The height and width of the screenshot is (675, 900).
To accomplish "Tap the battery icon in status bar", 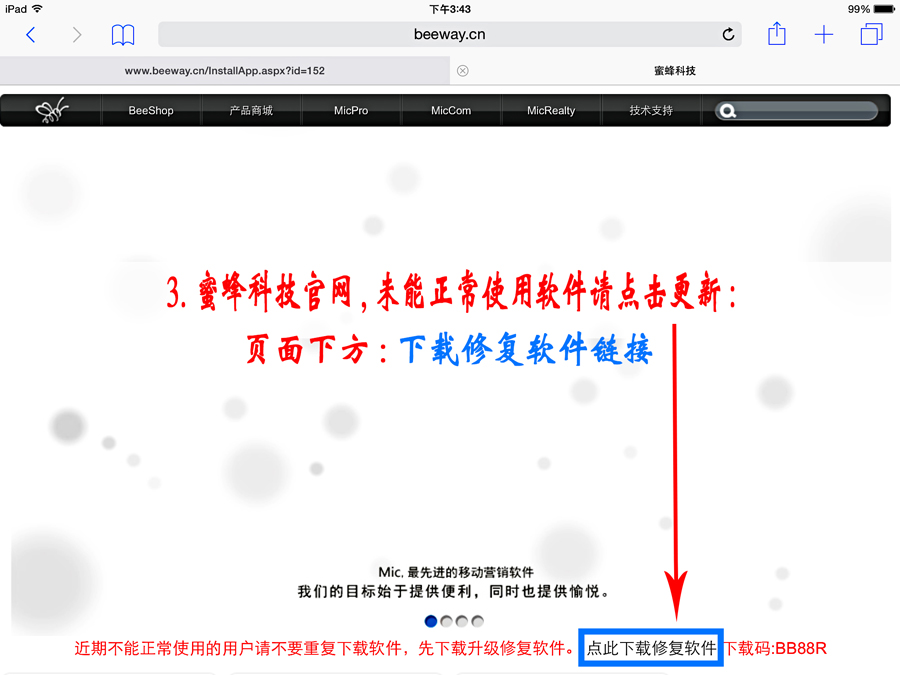I will coord(884,9).
